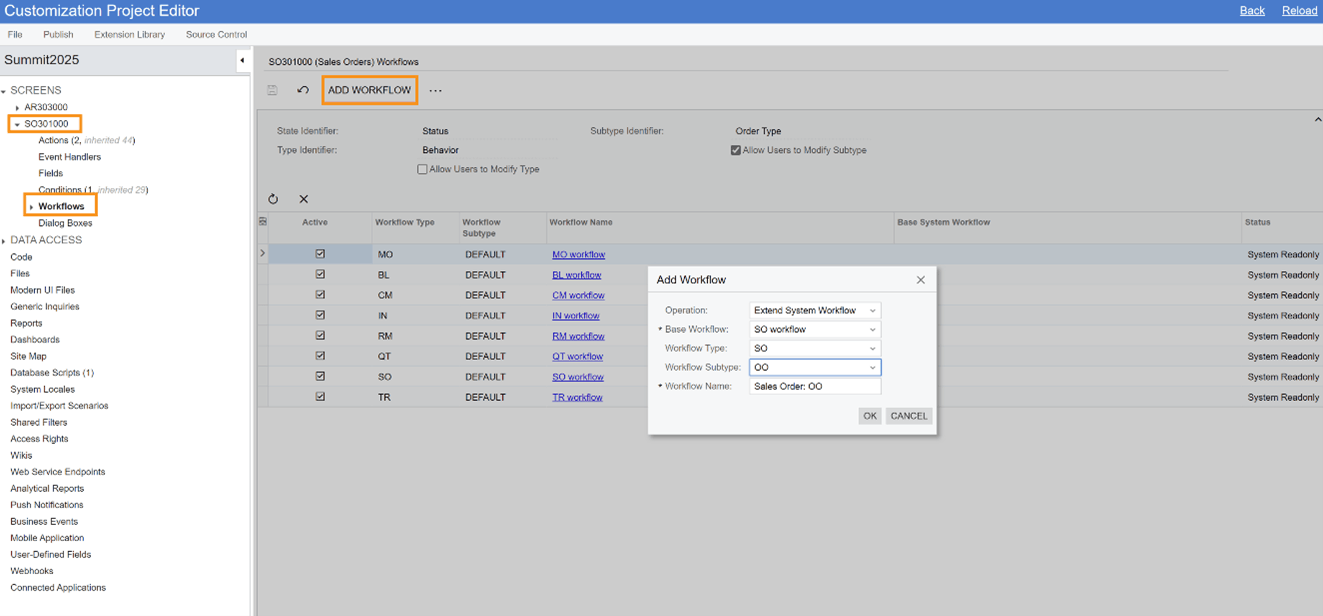The image size is (1323, 616).
Task: Close the Add Workflow dialog
Action: [921, 280]
